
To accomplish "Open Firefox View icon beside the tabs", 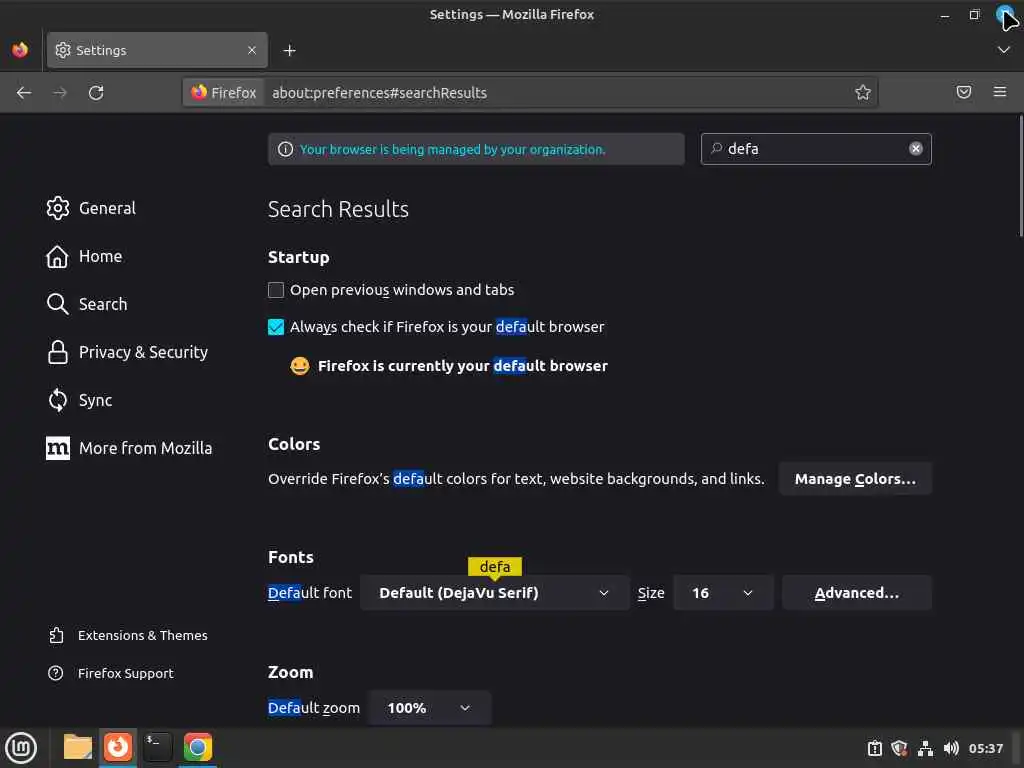I will pos(20,50).
